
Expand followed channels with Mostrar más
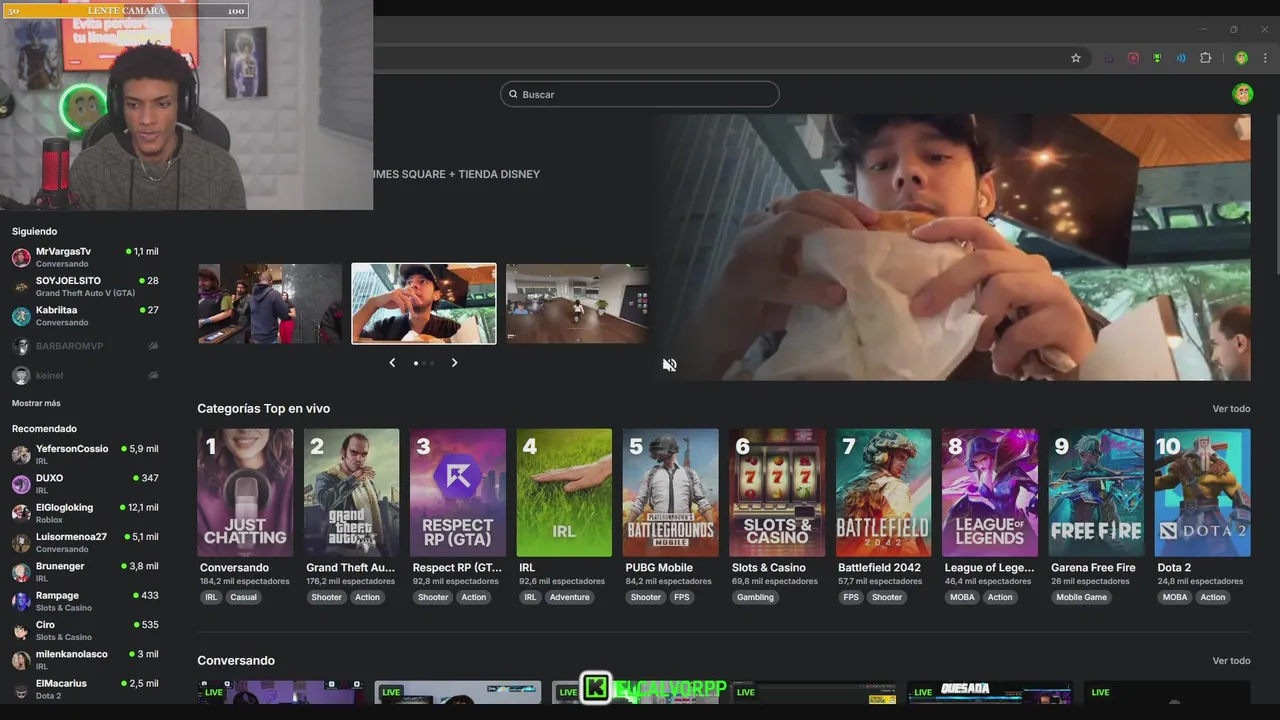[x=36, y=403]
